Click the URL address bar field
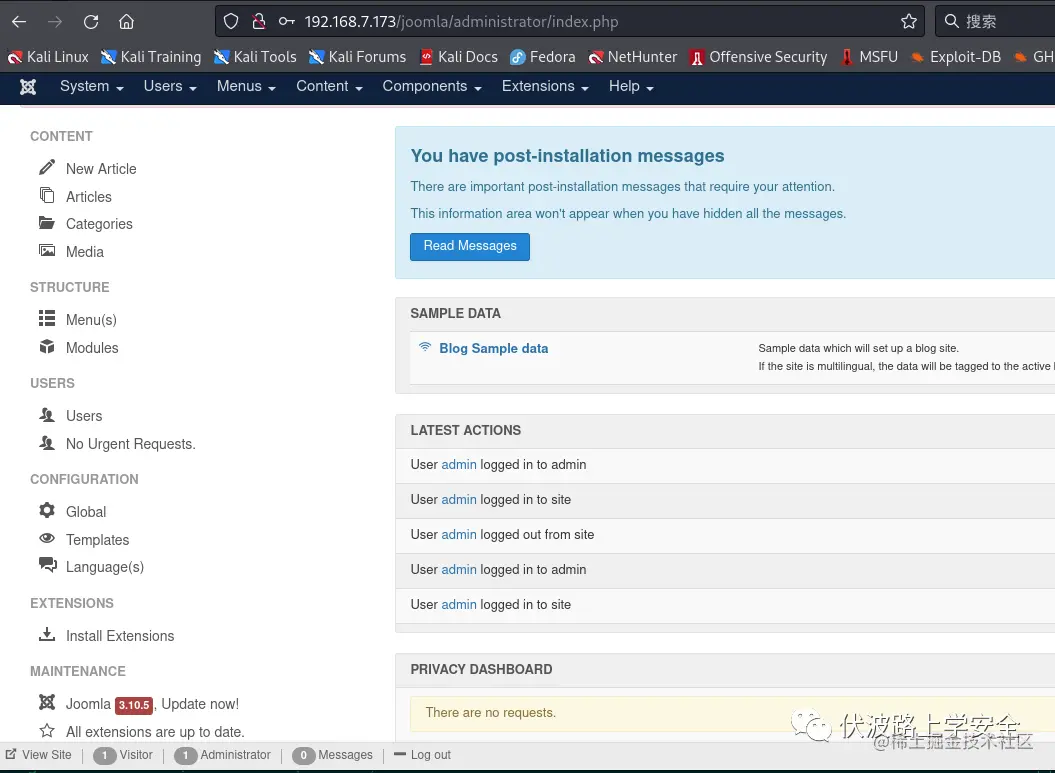 [569, 22]
